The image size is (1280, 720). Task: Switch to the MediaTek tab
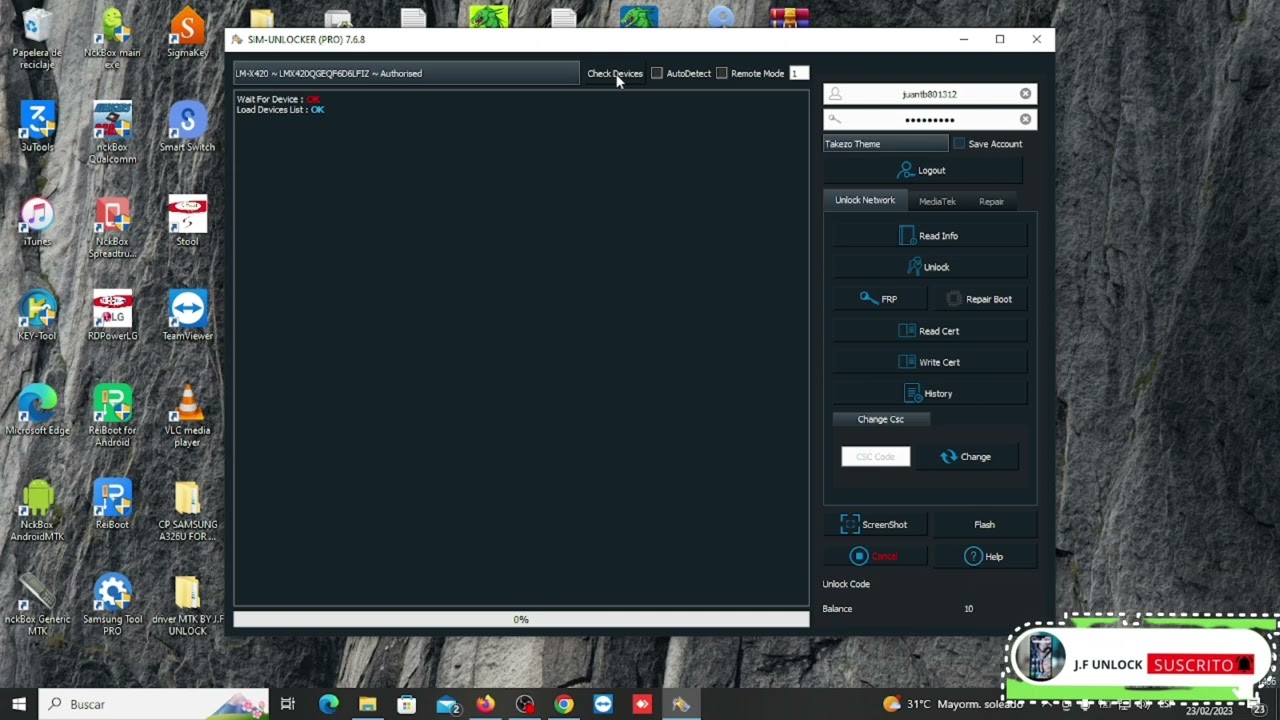coord(937,201)
